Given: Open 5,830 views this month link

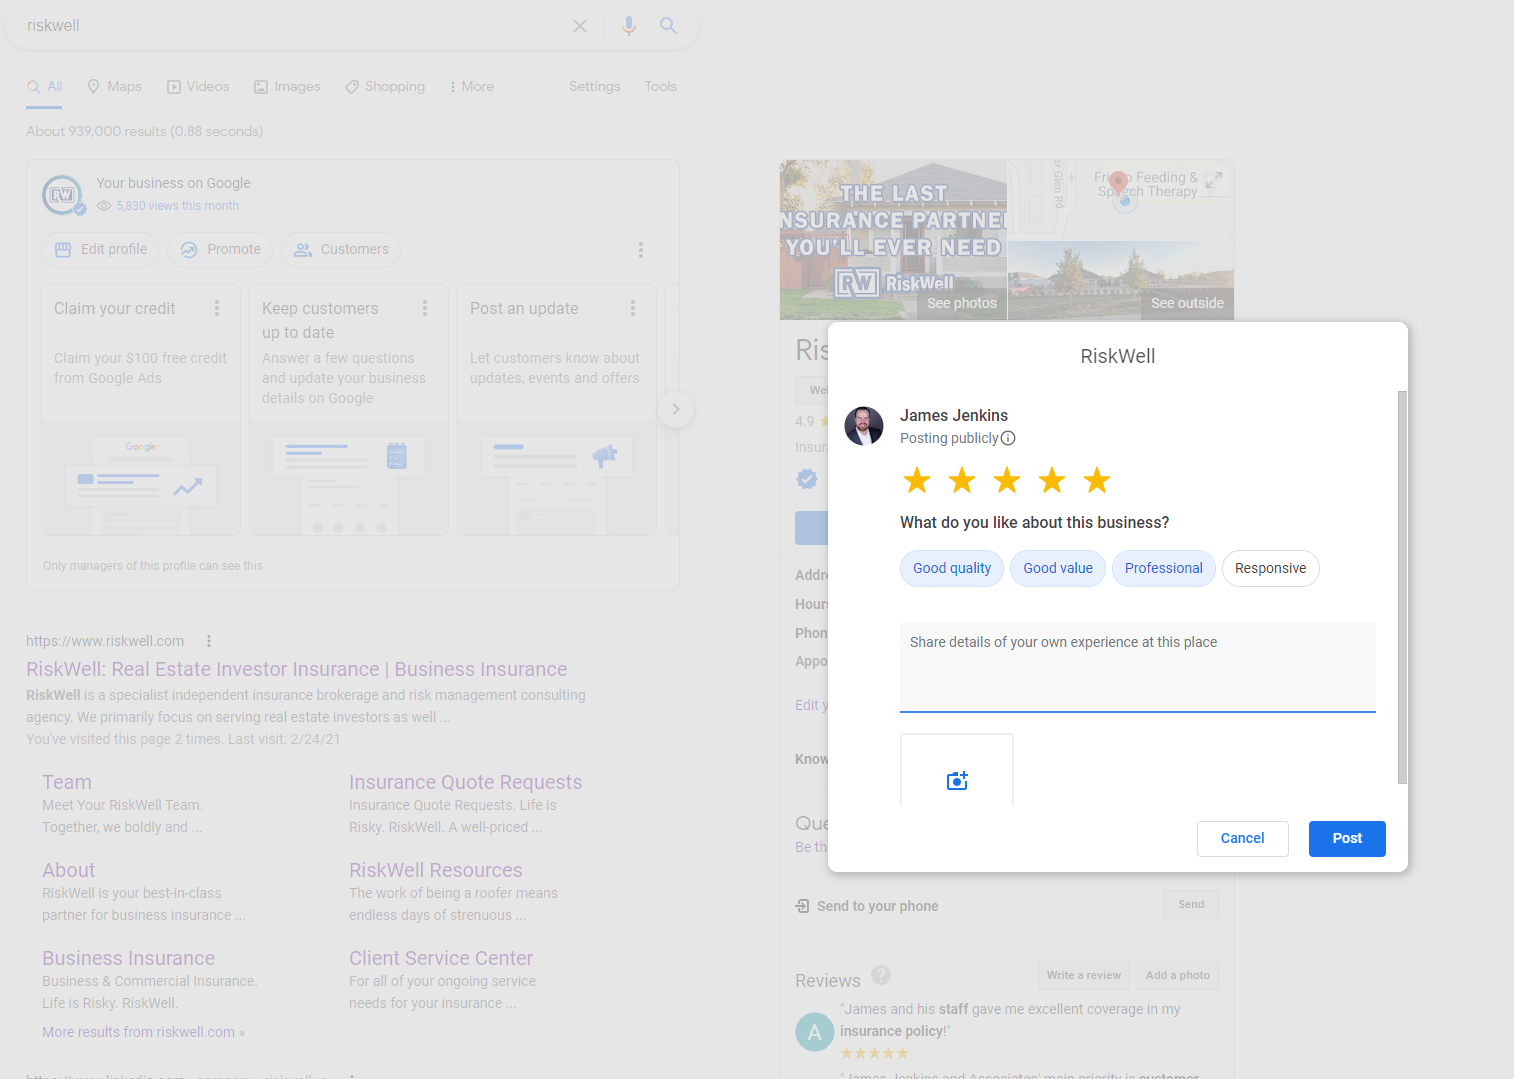Looking at the screenshot, I should [x=177, y=206].
